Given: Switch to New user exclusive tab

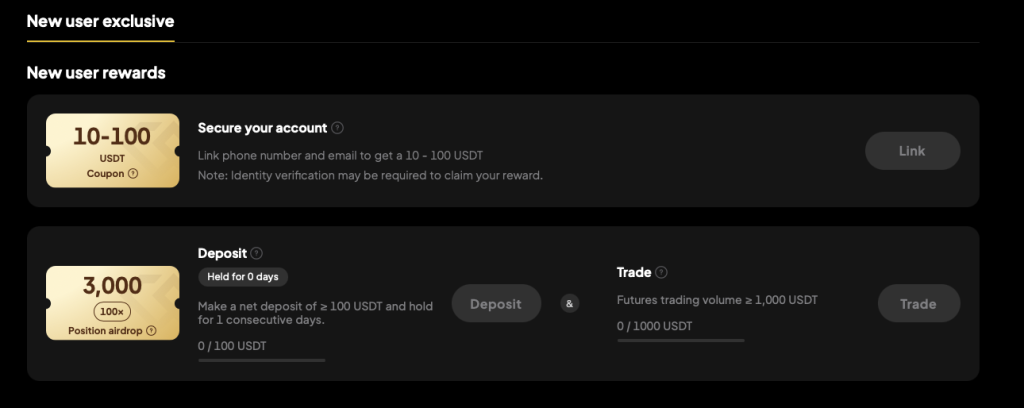Looking at the screenshot, I should pyautogui.click(x=100, y=21).
